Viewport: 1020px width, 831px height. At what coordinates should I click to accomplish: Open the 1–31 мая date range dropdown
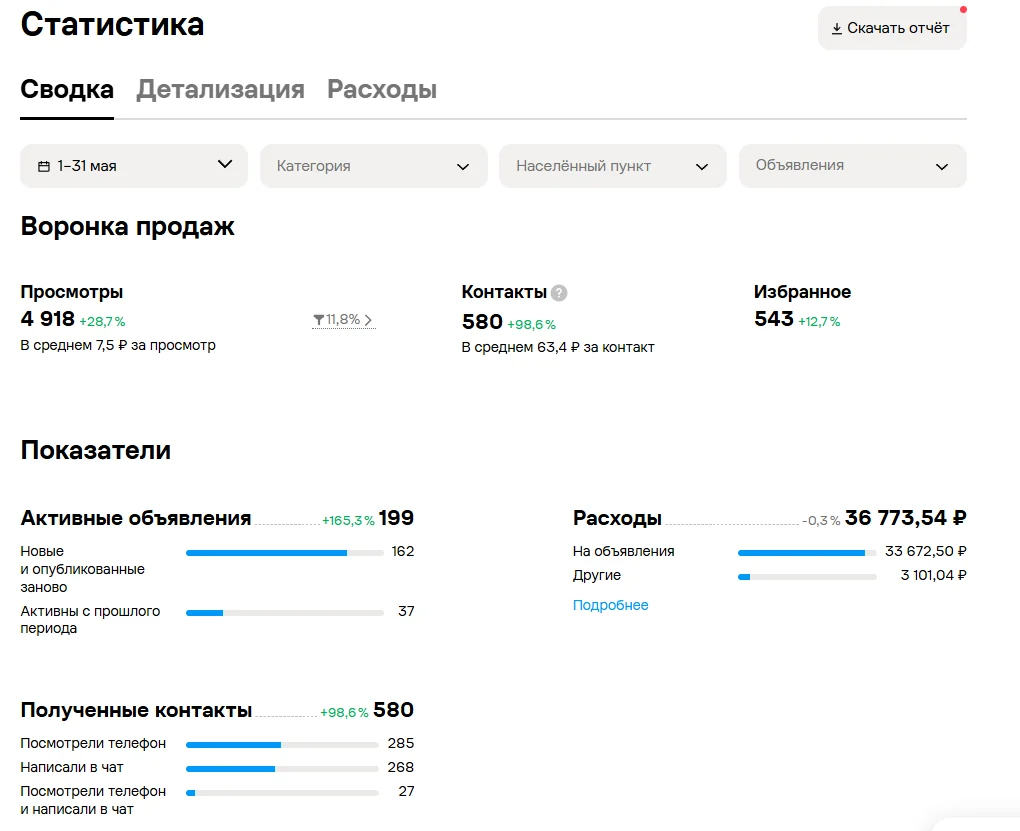[134, 166]
